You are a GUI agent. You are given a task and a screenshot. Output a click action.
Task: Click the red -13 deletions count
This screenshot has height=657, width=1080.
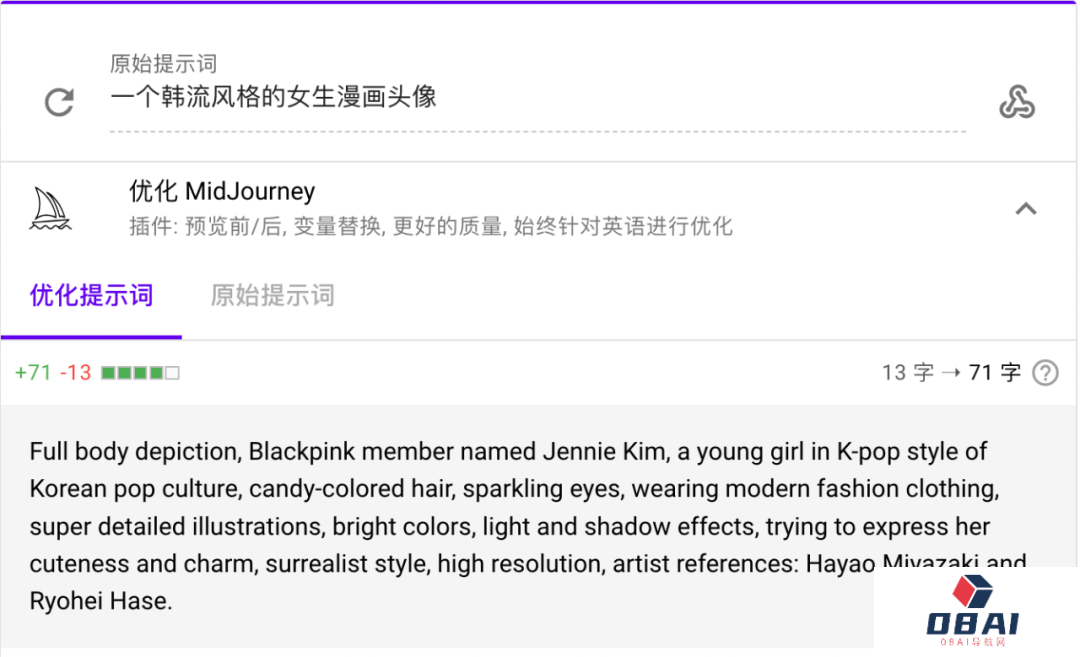pos(75,373)
